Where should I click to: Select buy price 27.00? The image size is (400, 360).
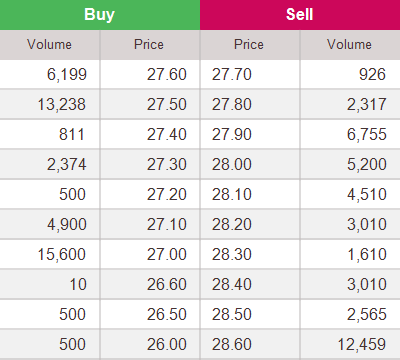[x=167, y=254]
